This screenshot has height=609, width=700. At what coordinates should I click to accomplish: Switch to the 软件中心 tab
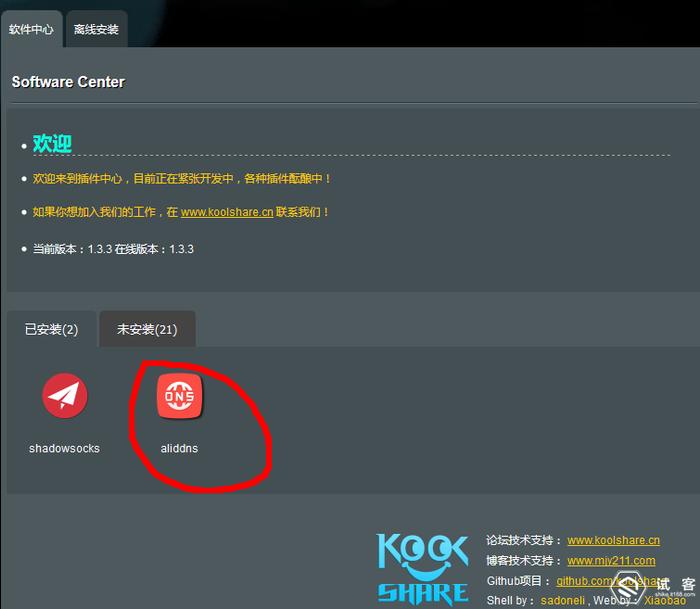click(x=31, y=29)
